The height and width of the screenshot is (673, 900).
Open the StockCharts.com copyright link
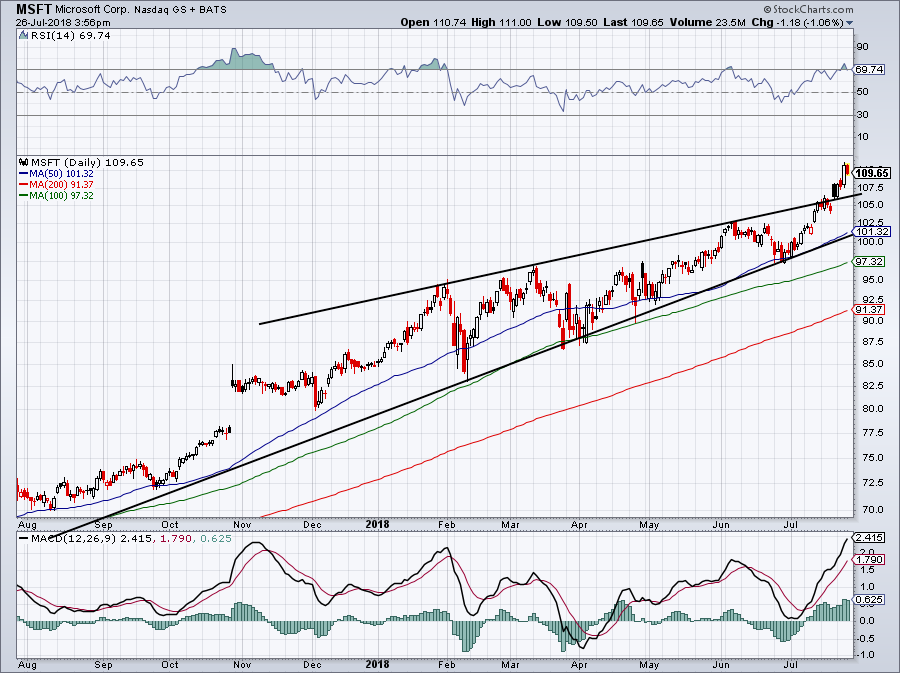pyautogui.click(x=808, y=9)
